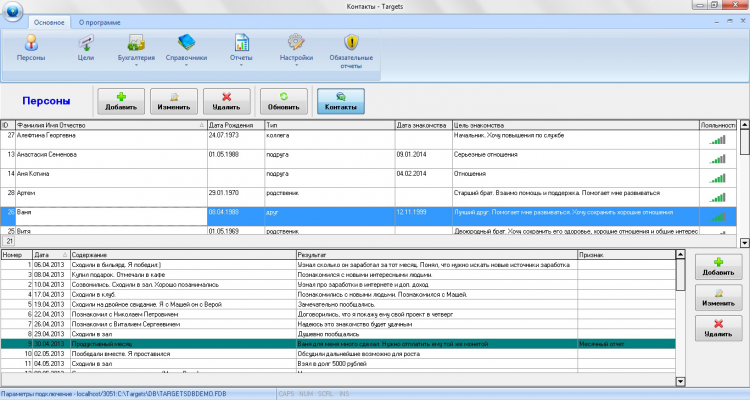Screen dimensions: 750x400
Task: Expand the Отчеты dropdown arrow
Action: coord(241,65)
